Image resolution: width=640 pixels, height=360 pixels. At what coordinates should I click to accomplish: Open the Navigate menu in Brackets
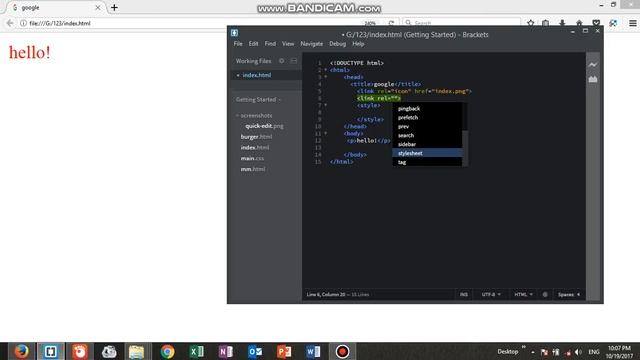(311, 44)
